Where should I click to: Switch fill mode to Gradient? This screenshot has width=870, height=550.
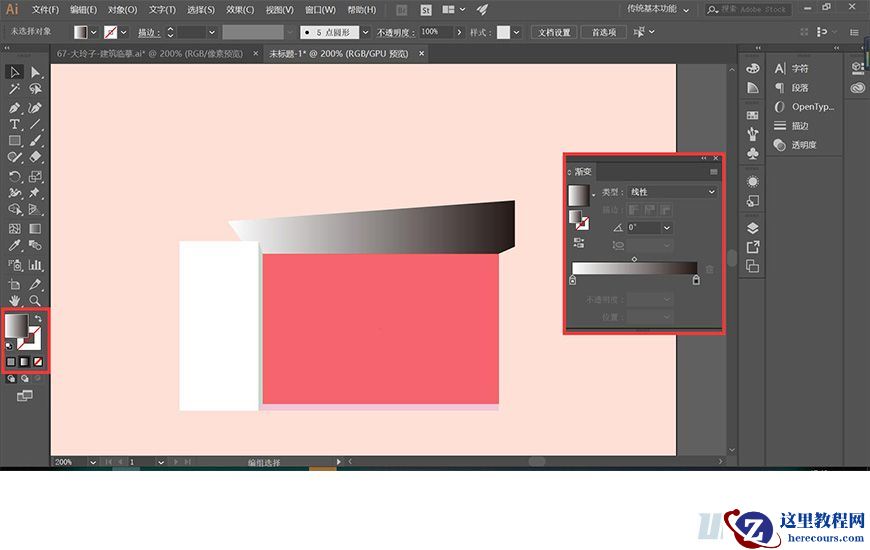(x=24, y=361)
